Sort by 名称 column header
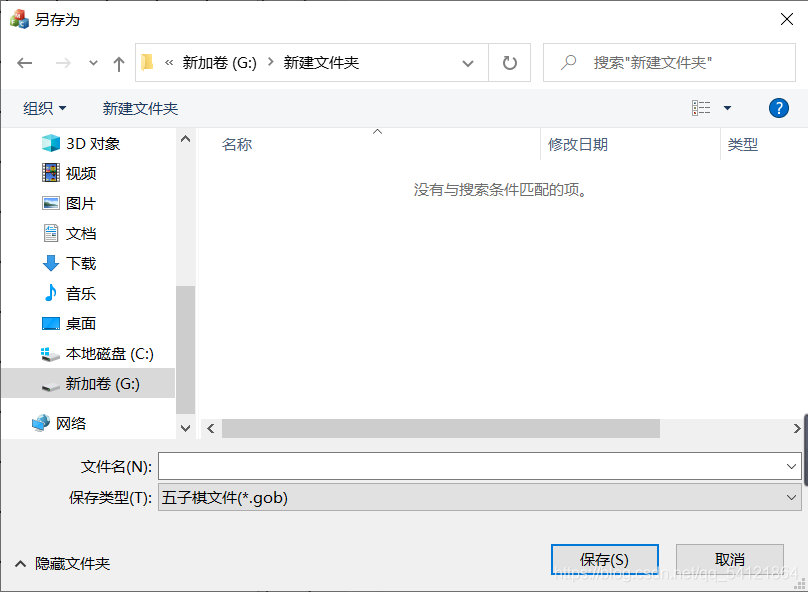This screenshot has height=592, width=808. coord(237,144)
